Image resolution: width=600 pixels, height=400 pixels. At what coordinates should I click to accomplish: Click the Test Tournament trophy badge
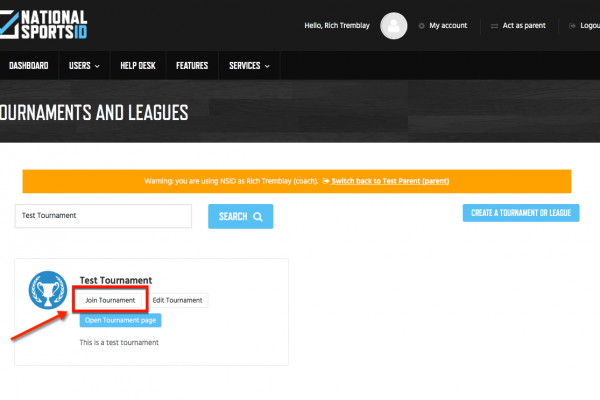(x=47, y=290)
